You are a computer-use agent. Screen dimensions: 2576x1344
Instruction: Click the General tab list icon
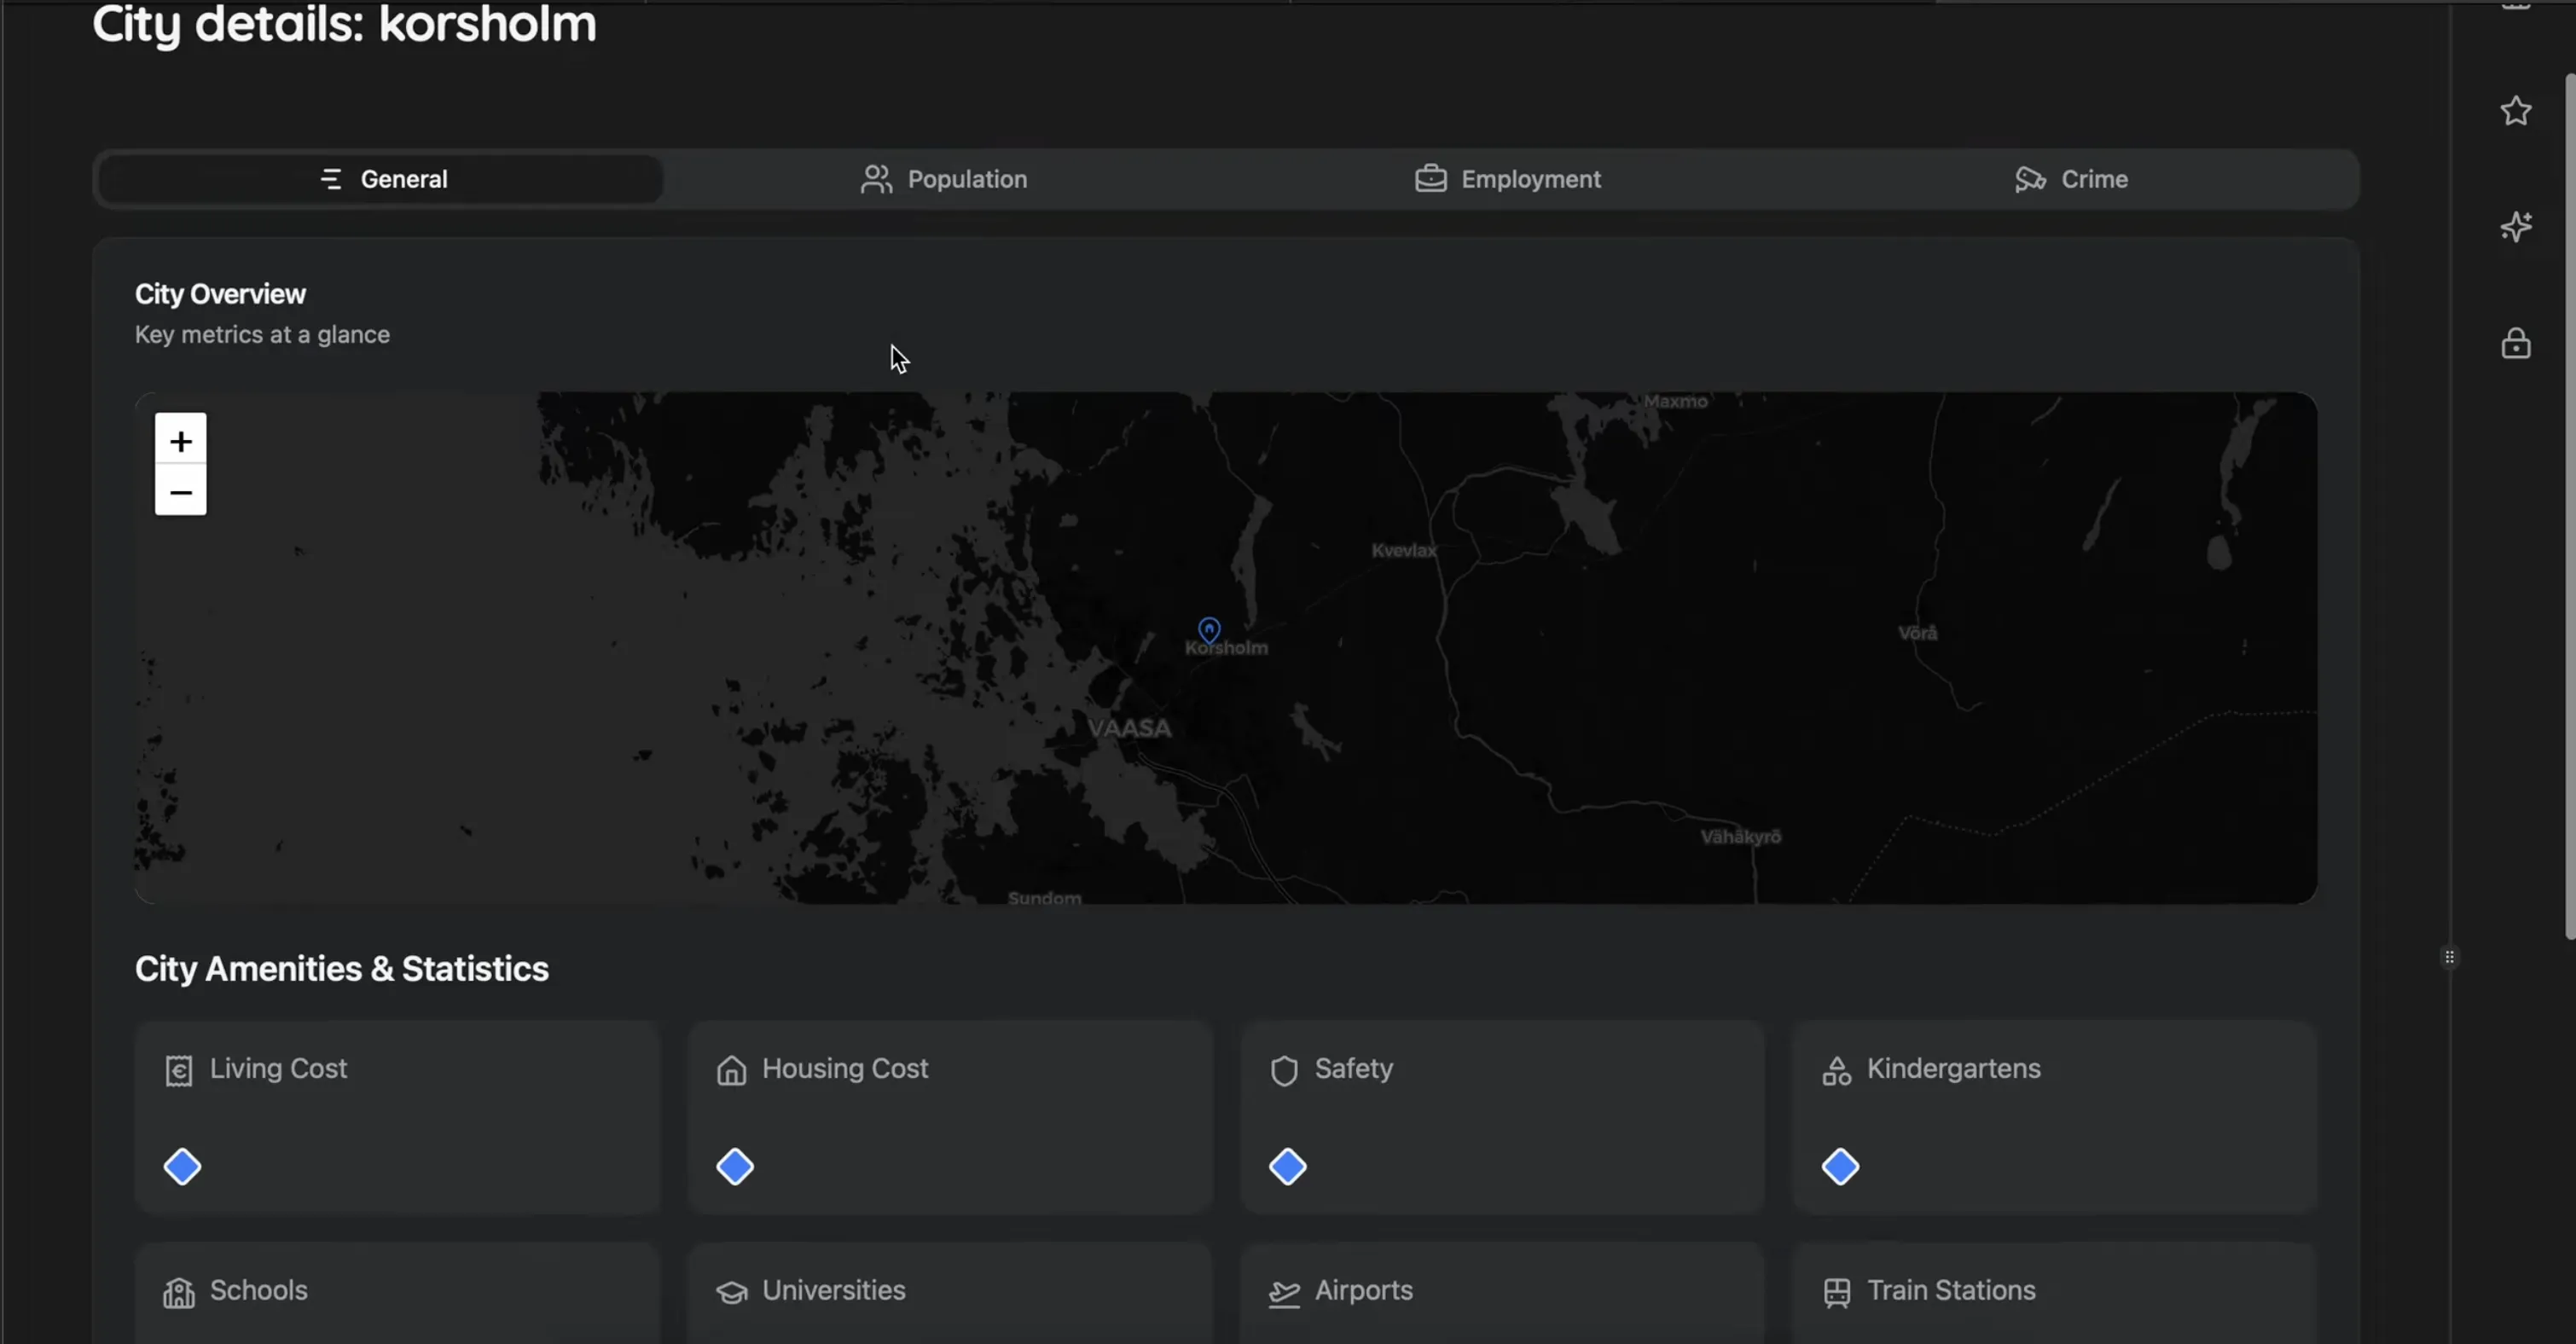tap(331, 179)
